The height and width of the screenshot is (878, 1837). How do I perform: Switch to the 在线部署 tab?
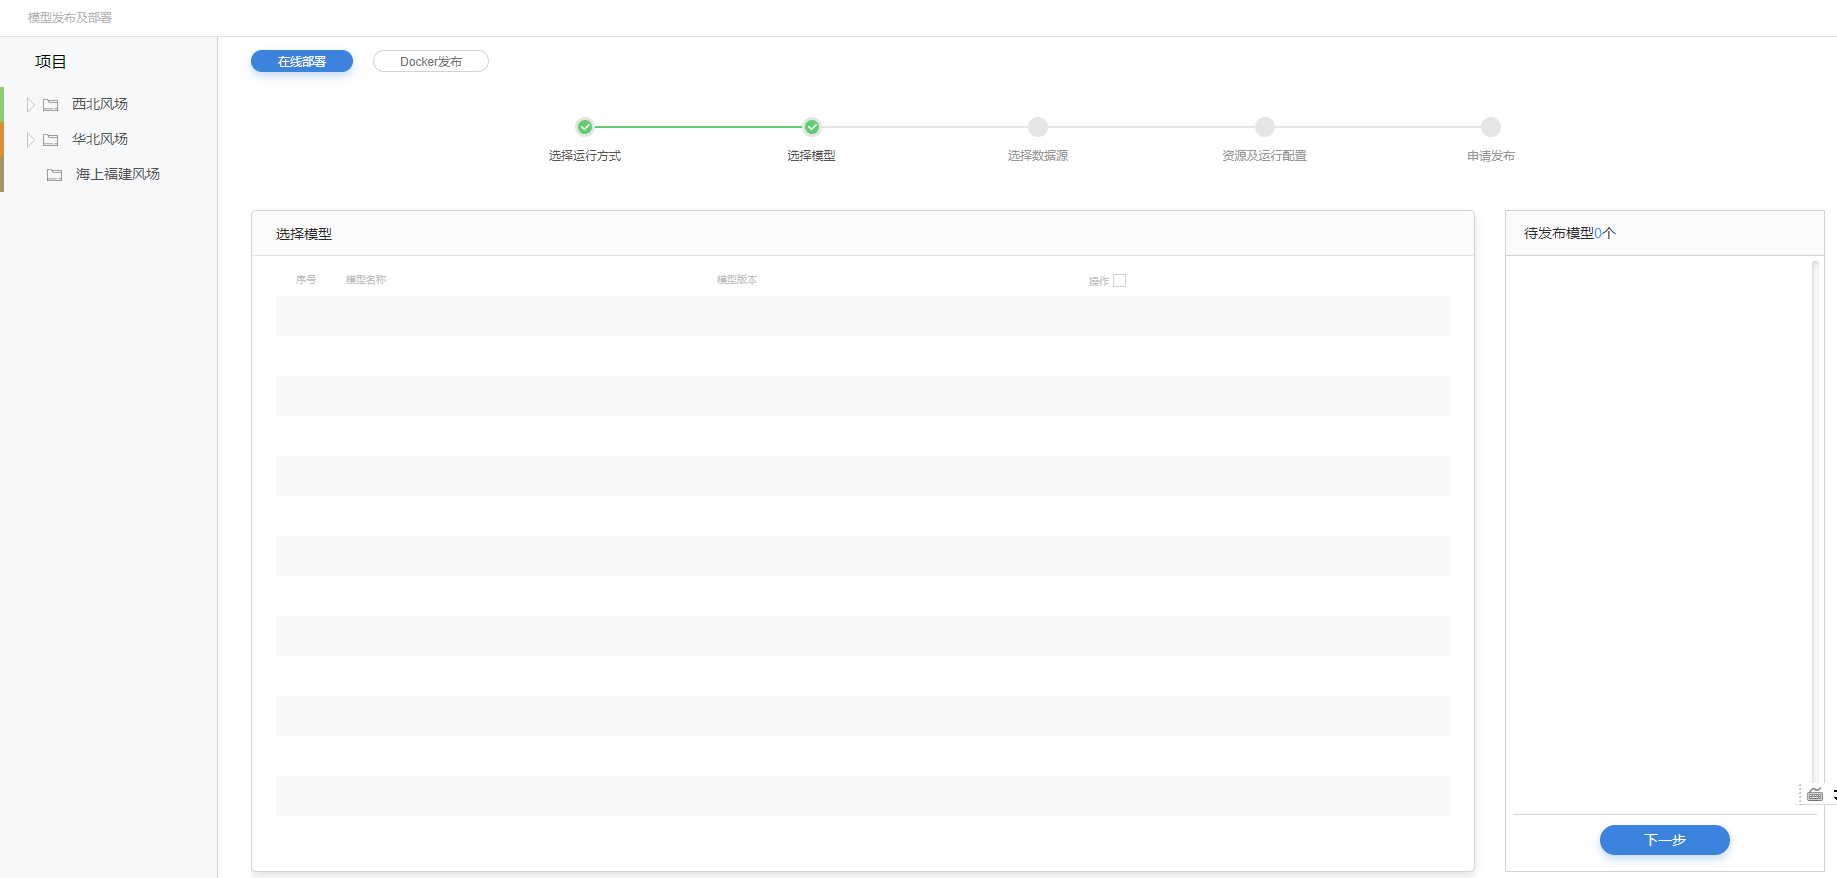pos(302,61)
